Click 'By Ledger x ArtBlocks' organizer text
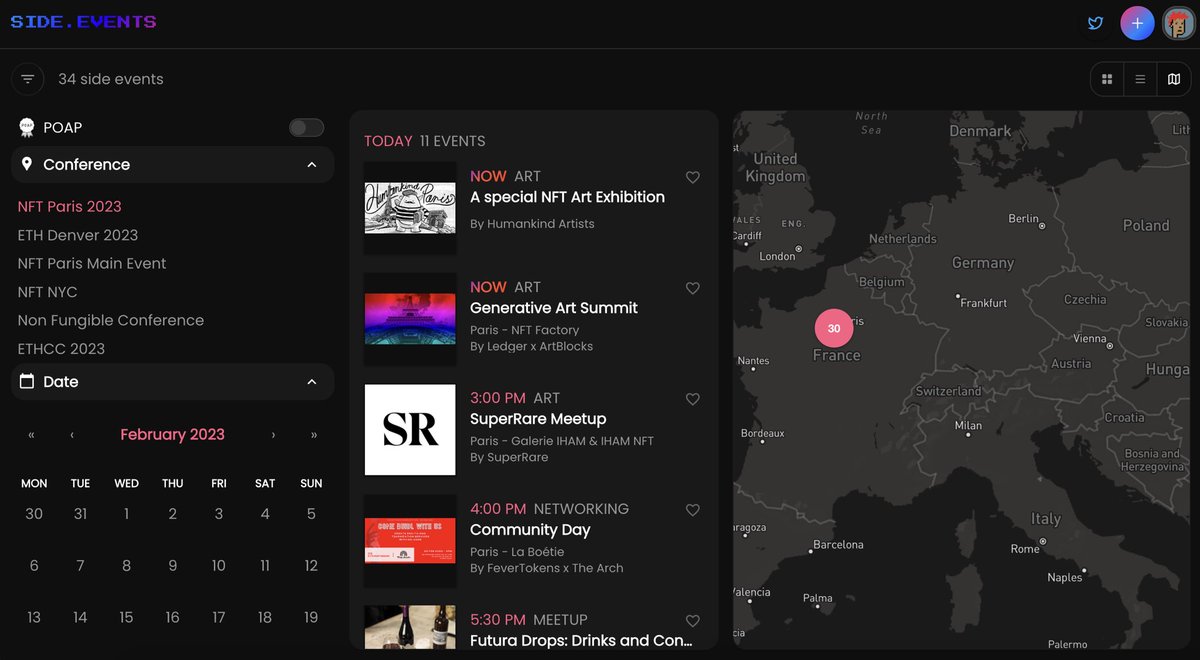1200x660 pixels. [x=531, y=346]
